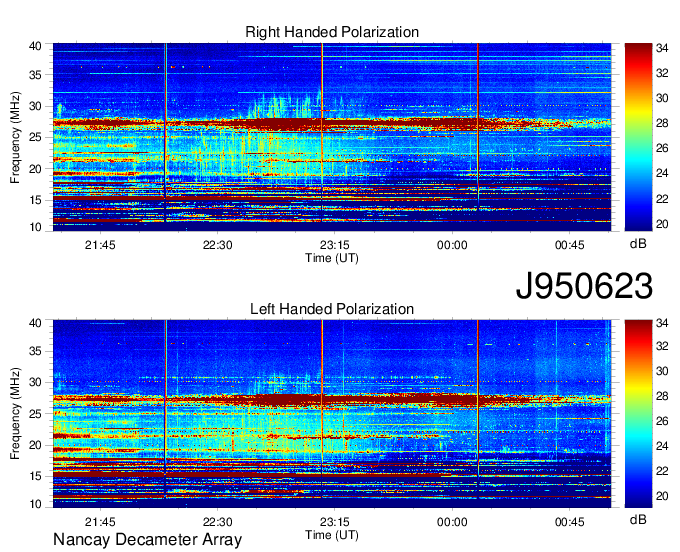Click the 23:15 tick under Left Handed plot
The width and height of the screenshot is (680, 552).
tap(335, 522)
